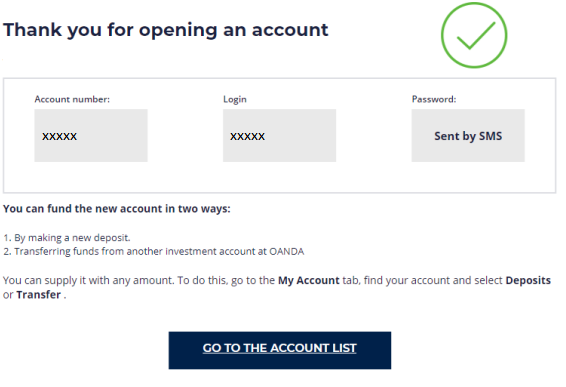This screenshot has width=566, height=387.
Task: Click the word OANDA in list
Action: (287, 251)
